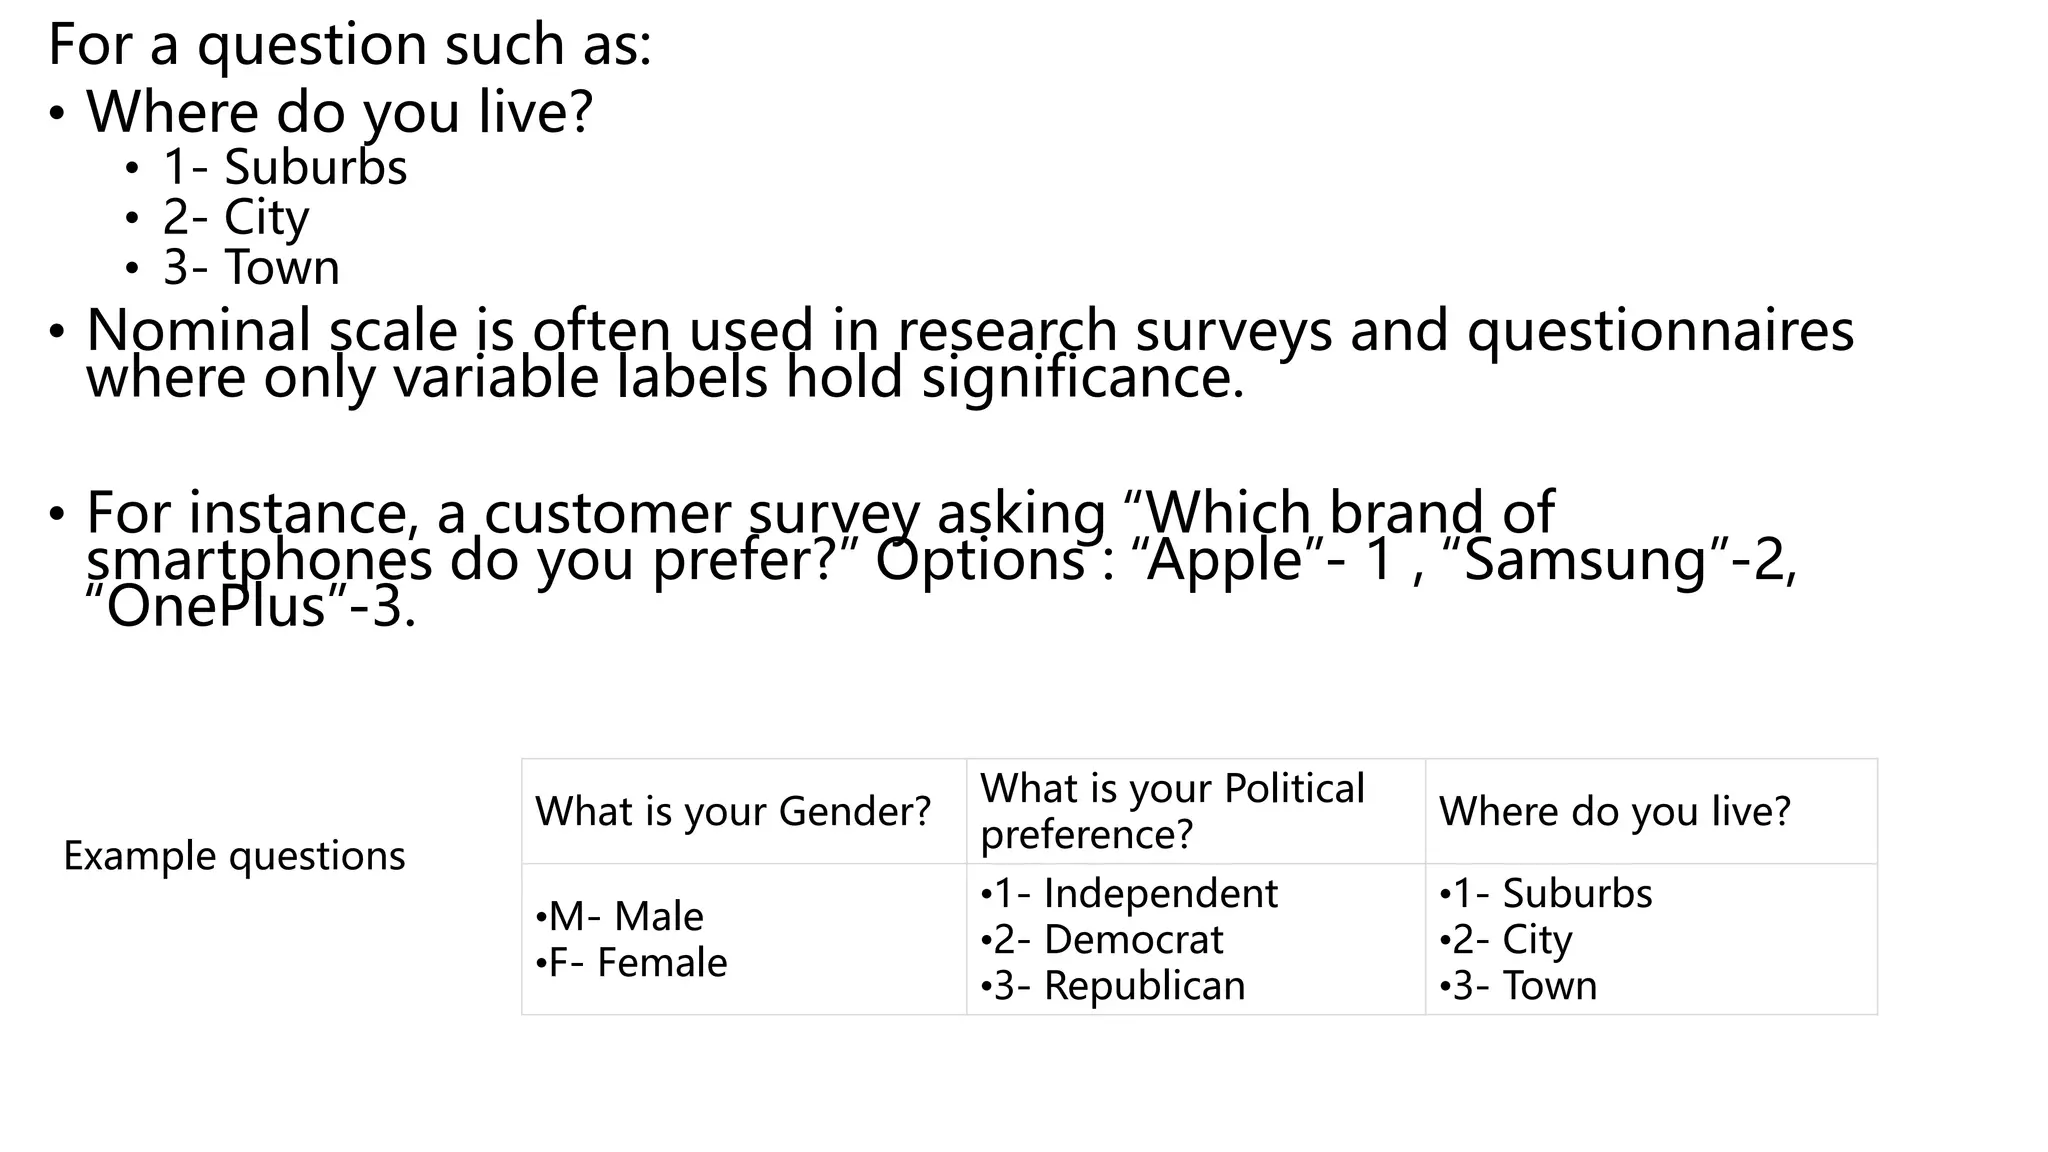Click the 'Example questions' label
Screen dimensions: 2048x1152
[x=234, y=856]
